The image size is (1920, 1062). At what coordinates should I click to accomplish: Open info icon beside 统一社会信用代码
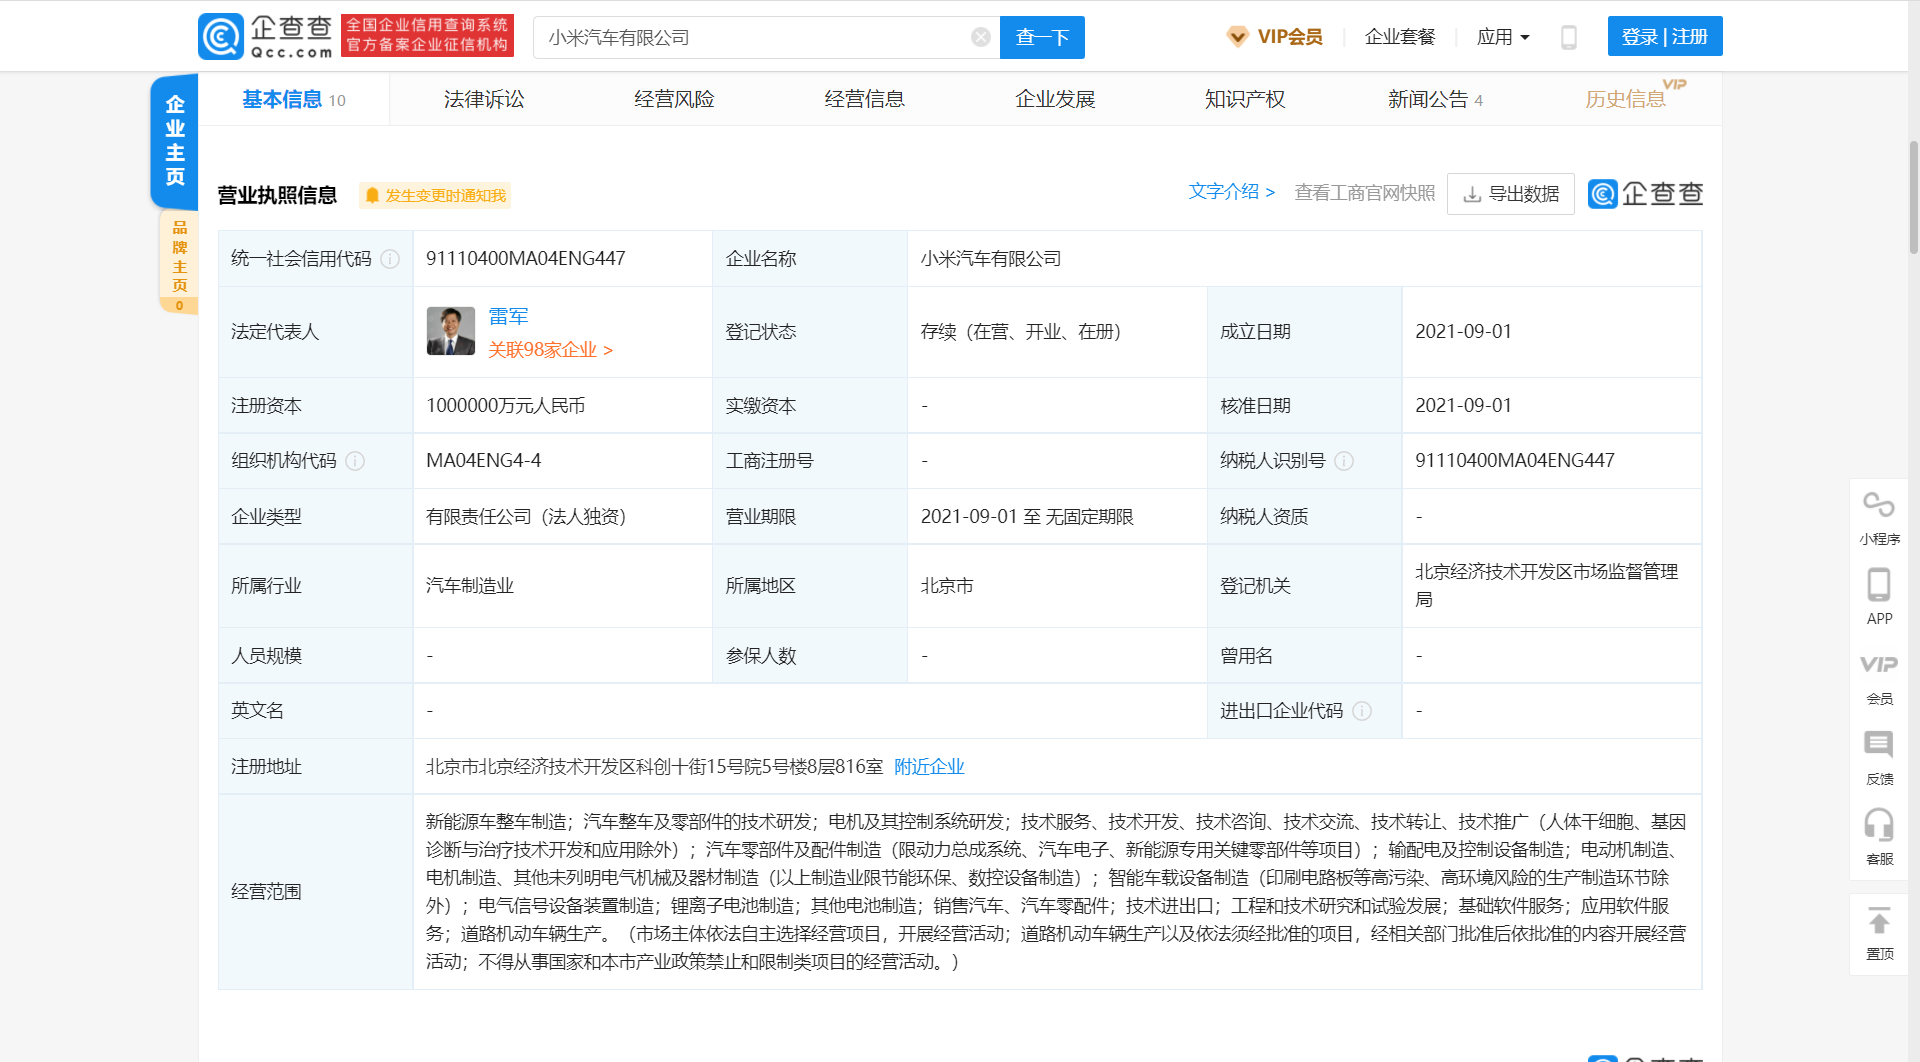coord(390,259)
